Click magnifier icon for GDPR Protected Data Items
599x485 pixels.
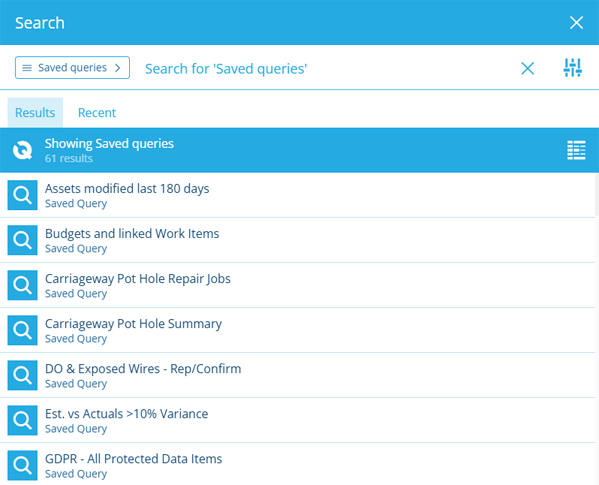point(23,466)
